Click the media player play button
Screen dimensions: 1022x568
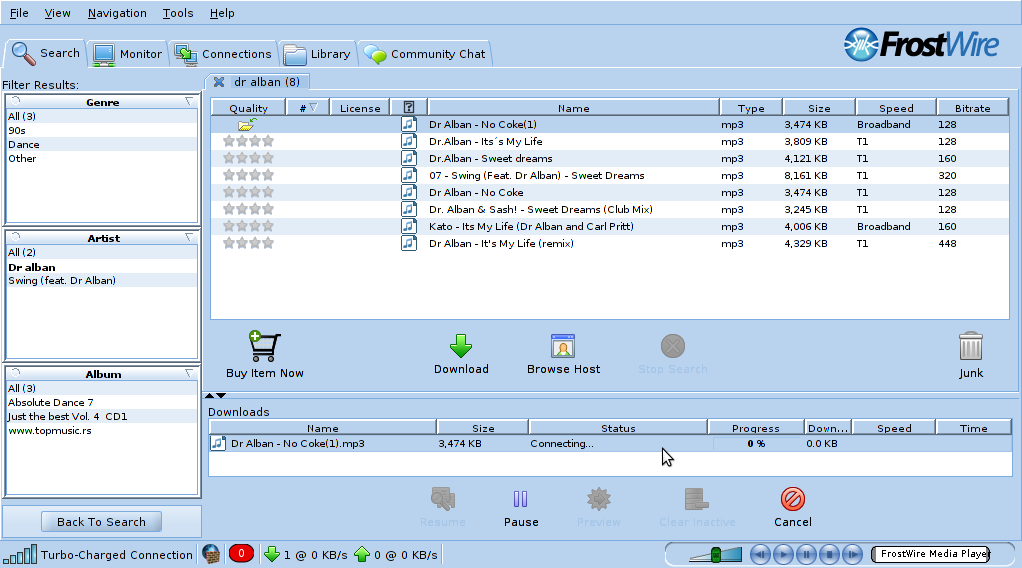783,555
